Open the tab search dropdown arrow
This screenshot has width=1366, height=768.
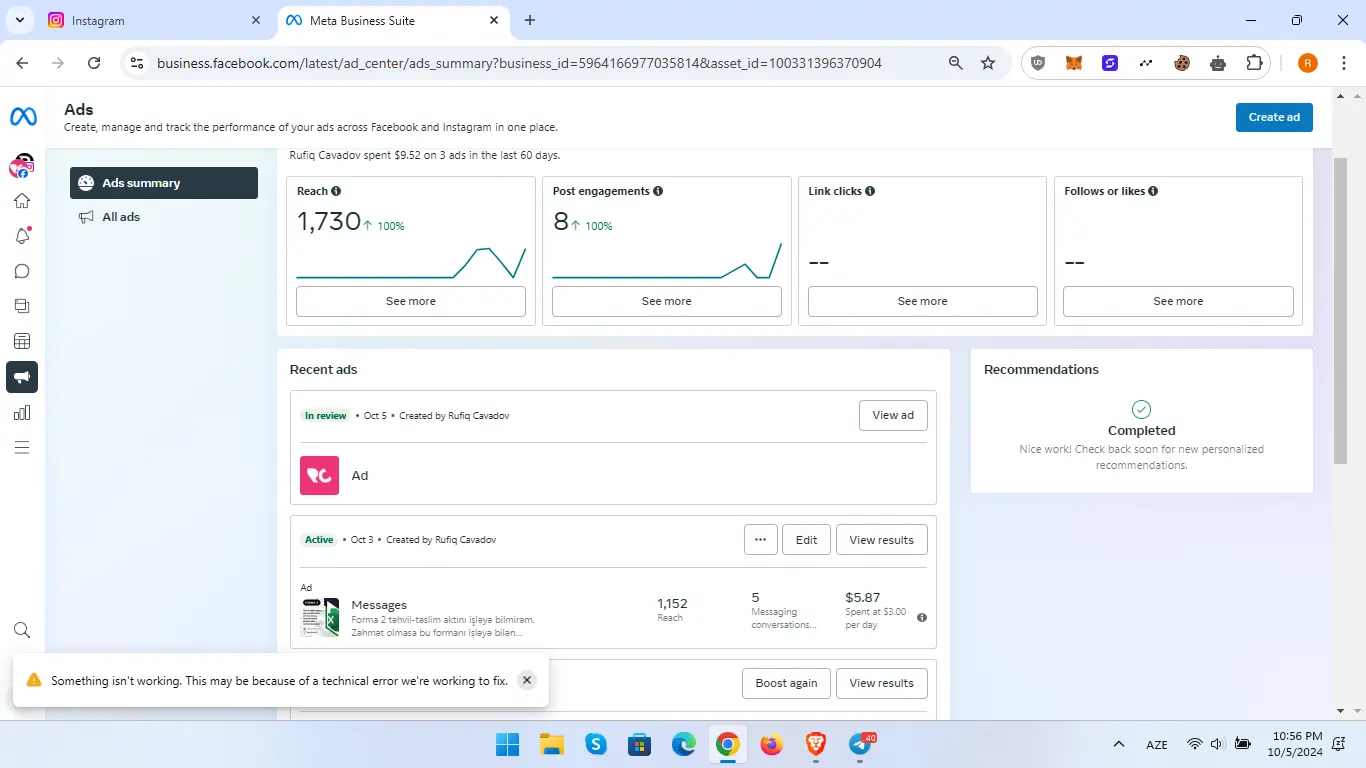click(x=19, y=20)
